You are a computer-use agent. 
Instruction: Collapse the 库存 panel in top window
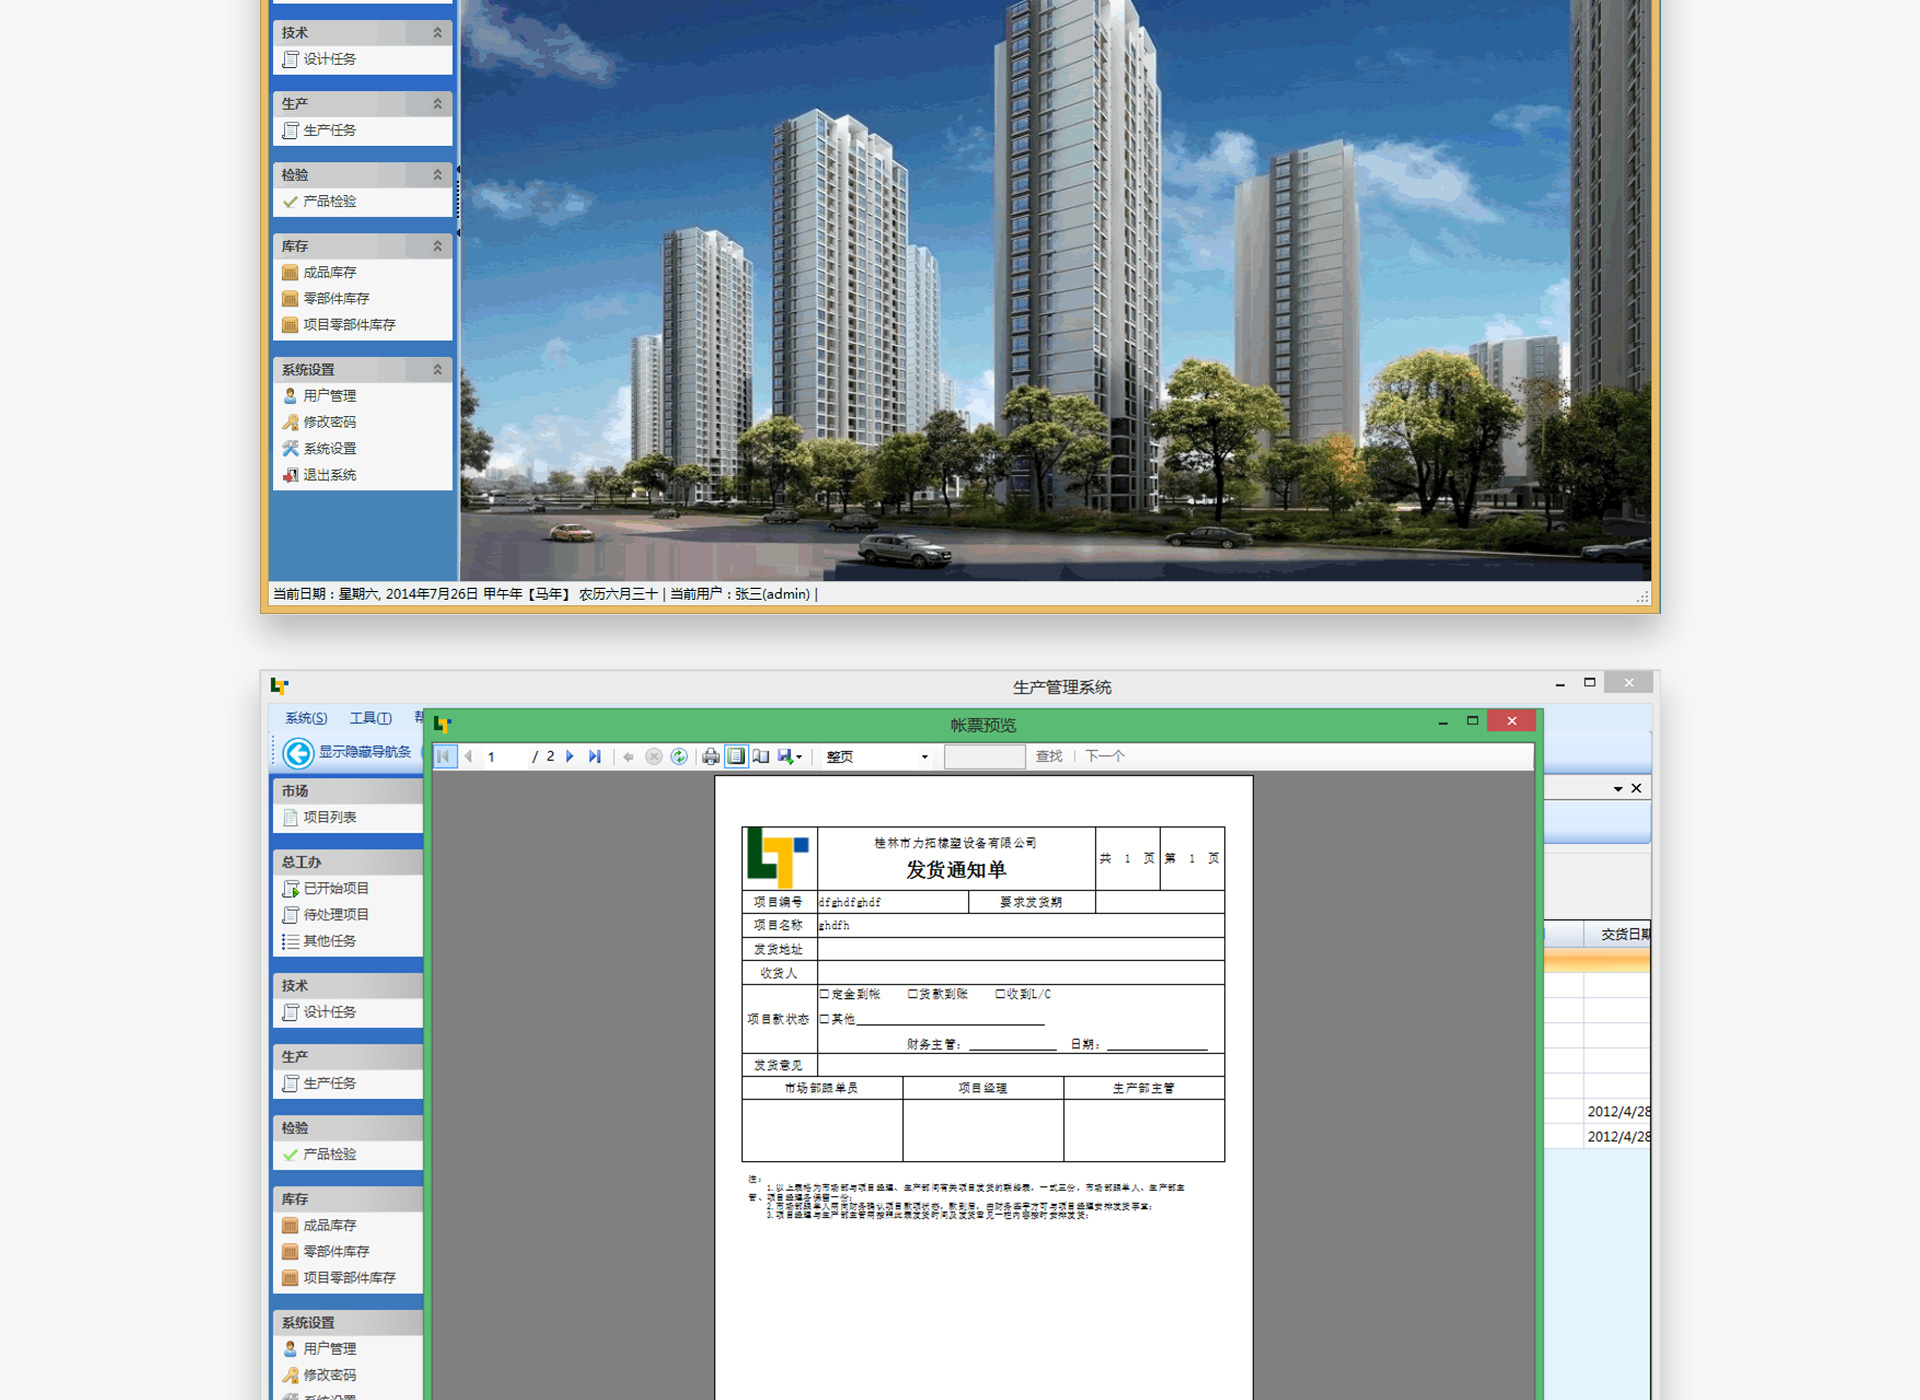[437, 246]
